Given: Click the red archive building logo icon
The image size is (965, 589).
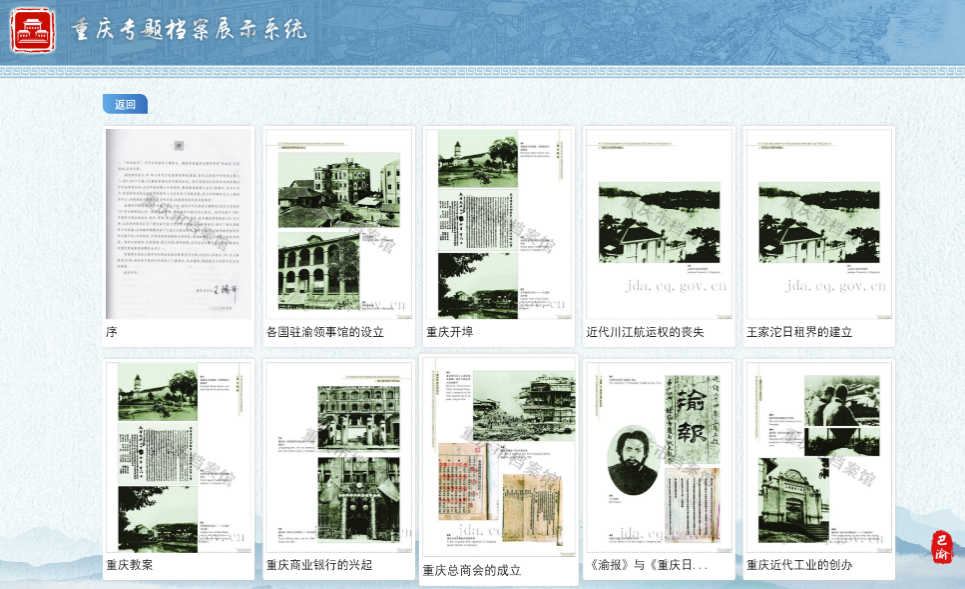Looking at the screenshot, I should (33, 30).
